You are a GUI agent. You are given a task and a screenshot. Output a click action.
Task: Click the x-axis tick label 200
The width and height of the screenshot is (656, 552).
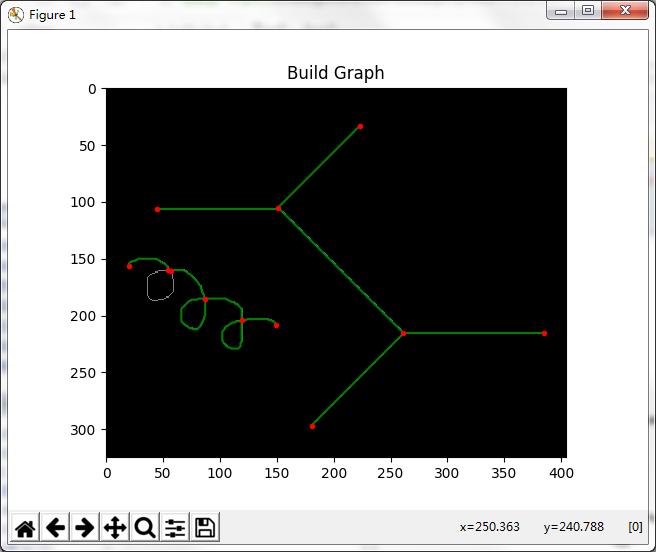click(333, 473)
